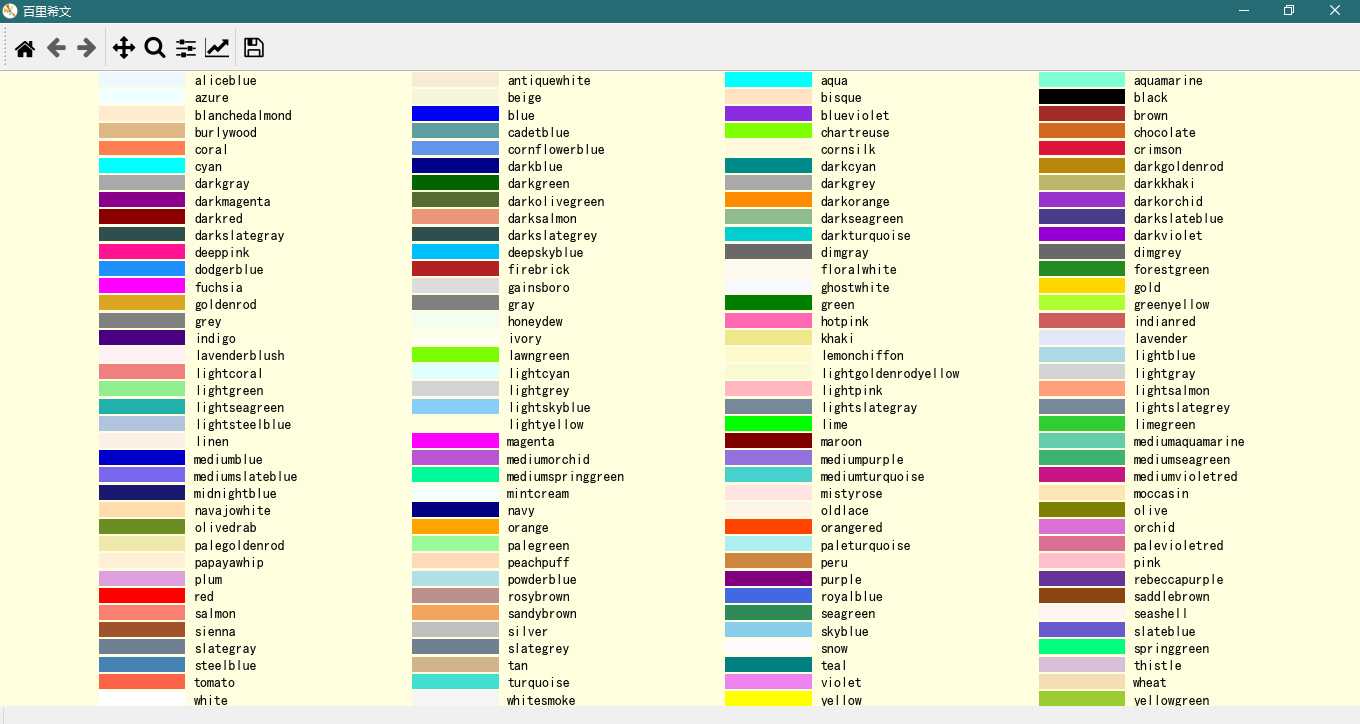Click the 'lightslategrey' label
Image resolution: width=1360 pixels, height=724 pixels.
[x=1182, y=407]
